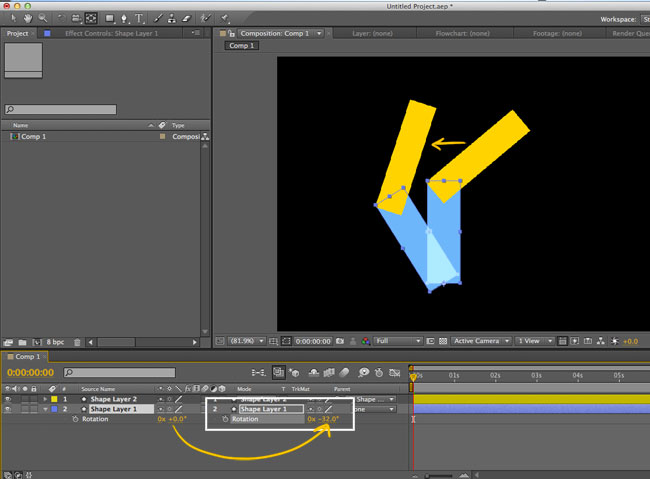Select the Puppet Pin tool
Viewport: 650px width, 479px height.
coord(224,18)
